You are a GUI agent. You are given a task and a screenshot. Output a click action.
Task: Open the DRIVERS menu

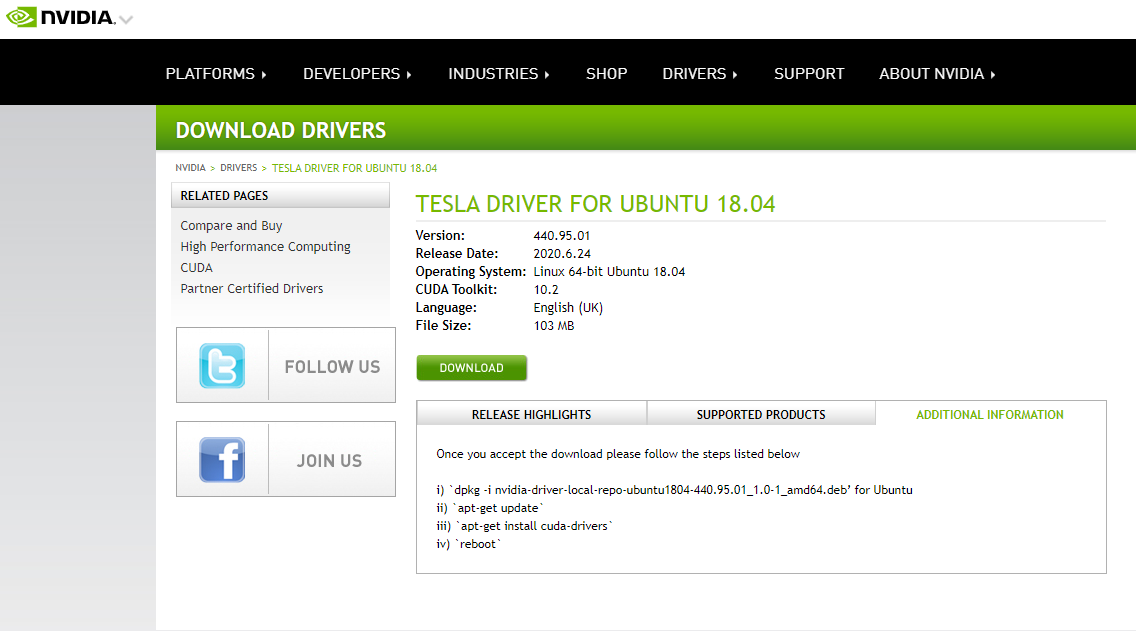(700, 74)
